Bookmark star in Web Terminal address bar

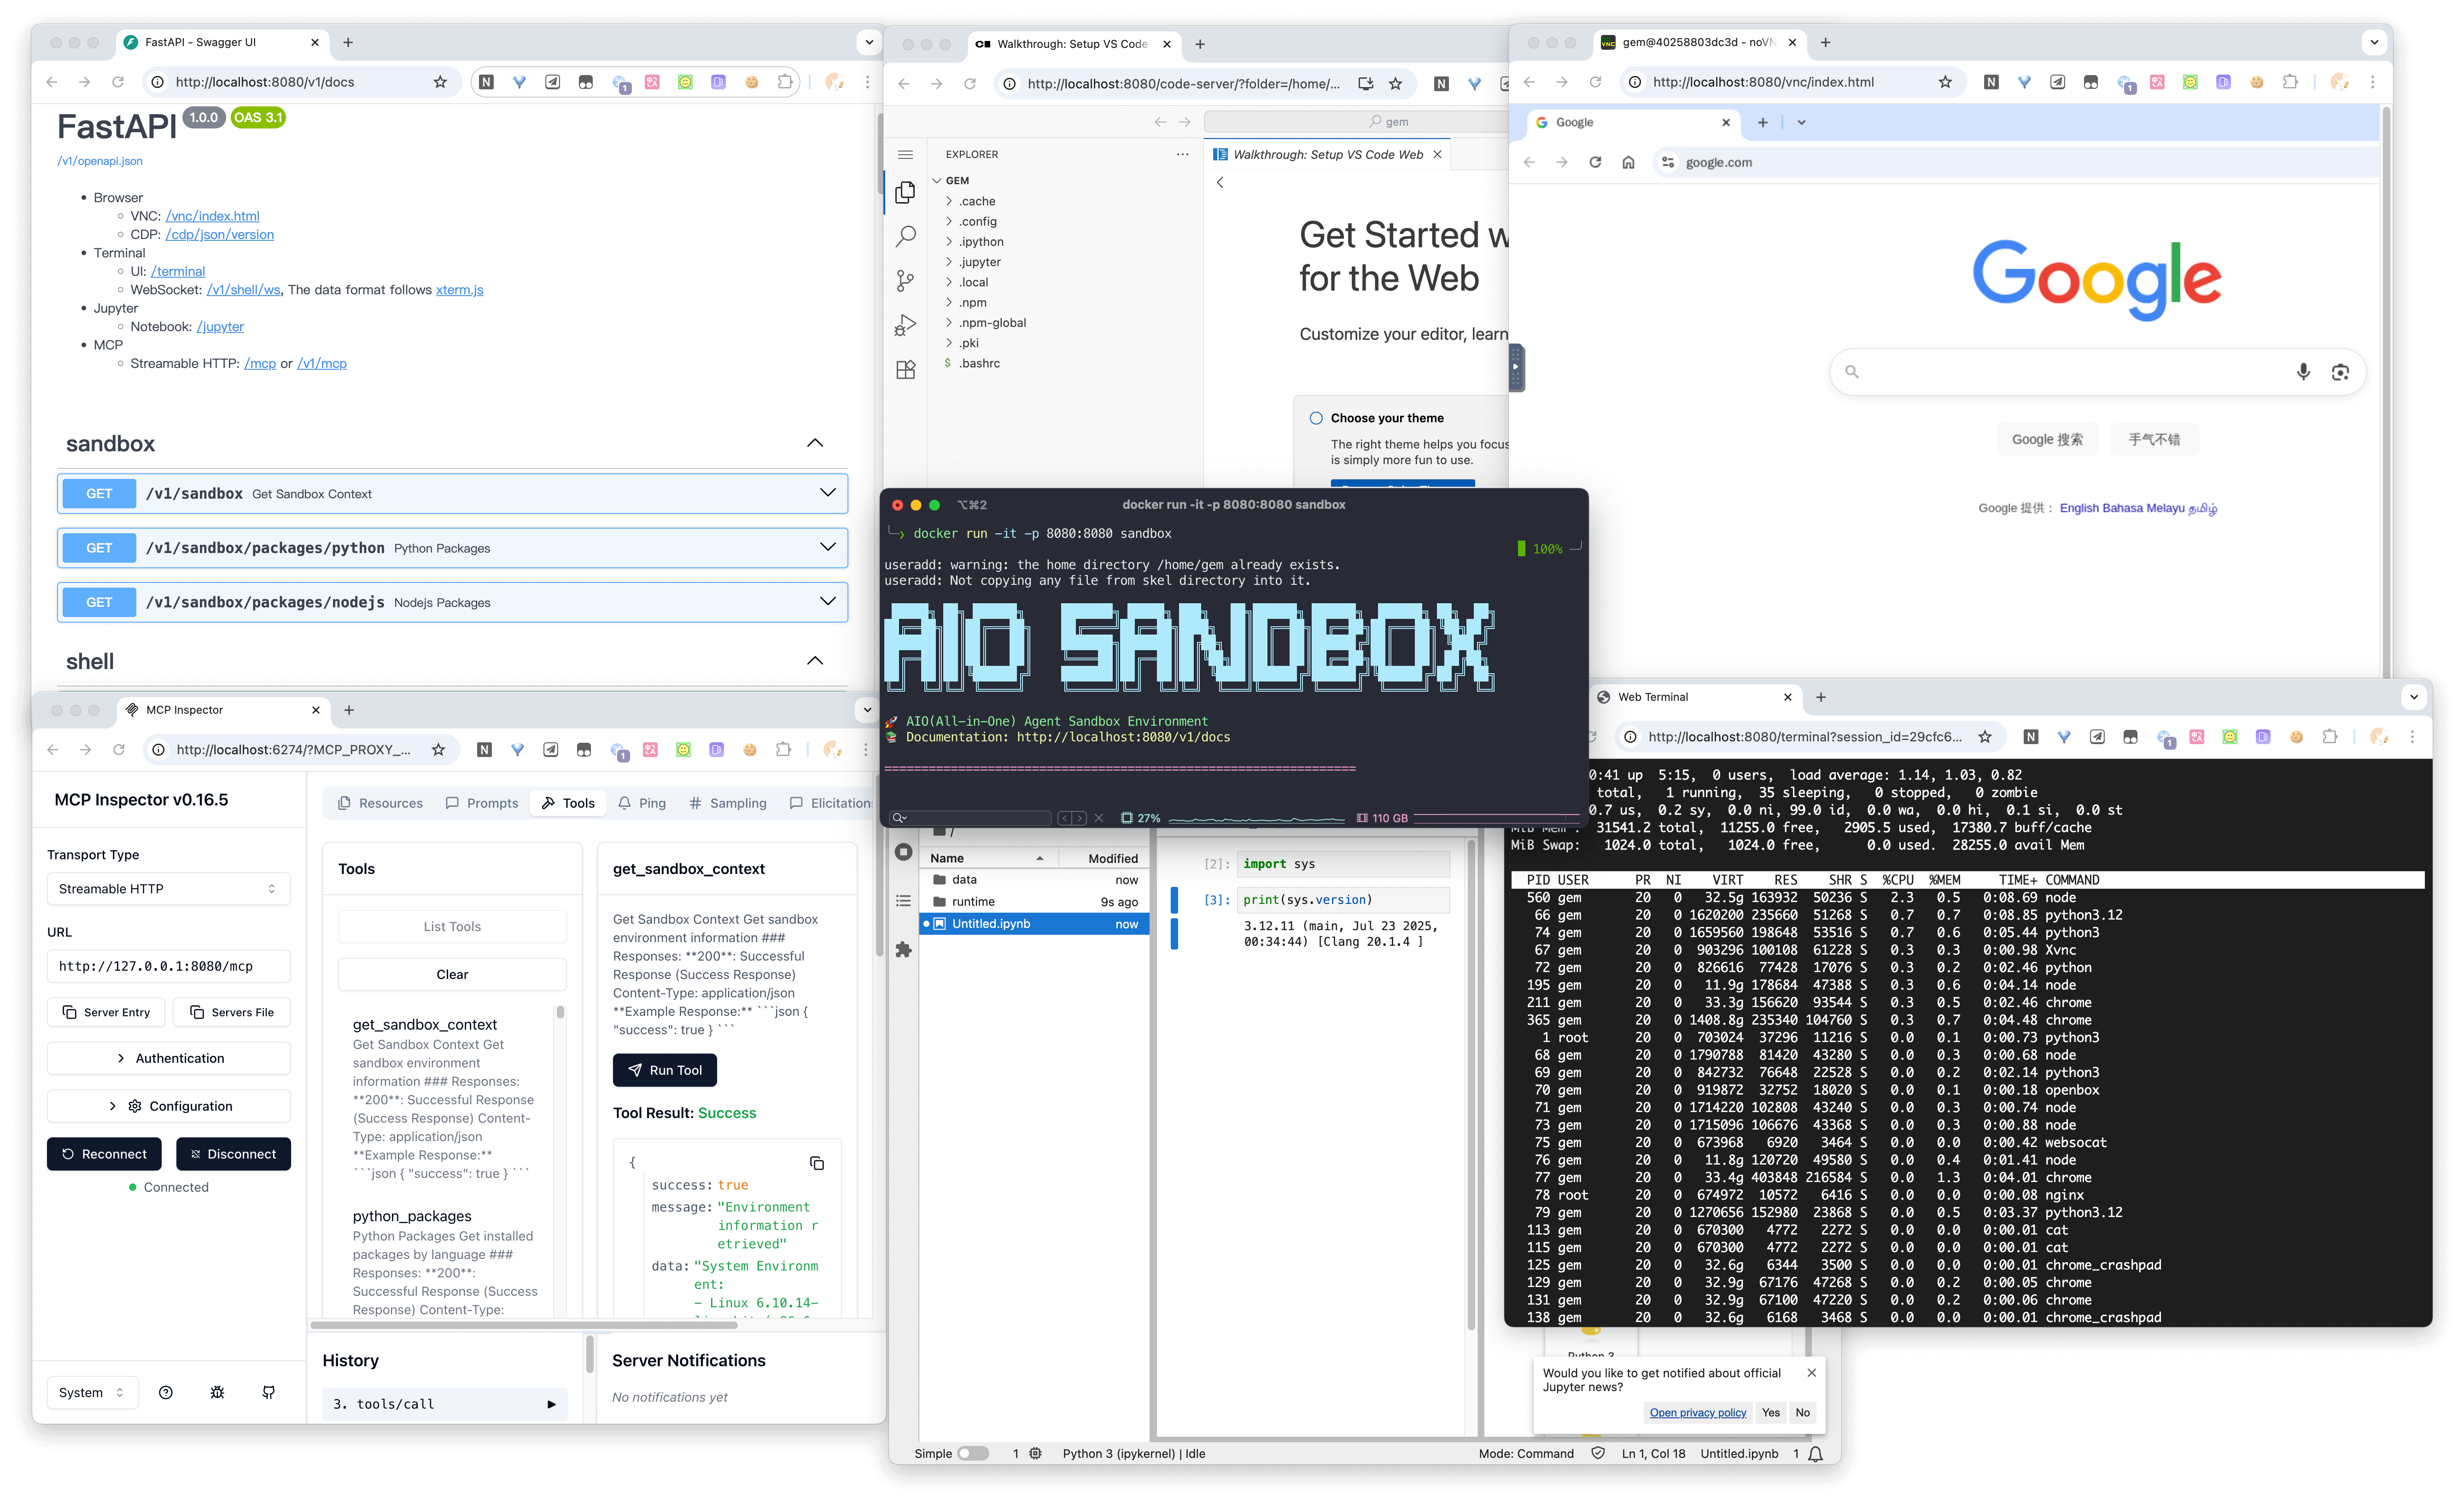click(1985, 737)
